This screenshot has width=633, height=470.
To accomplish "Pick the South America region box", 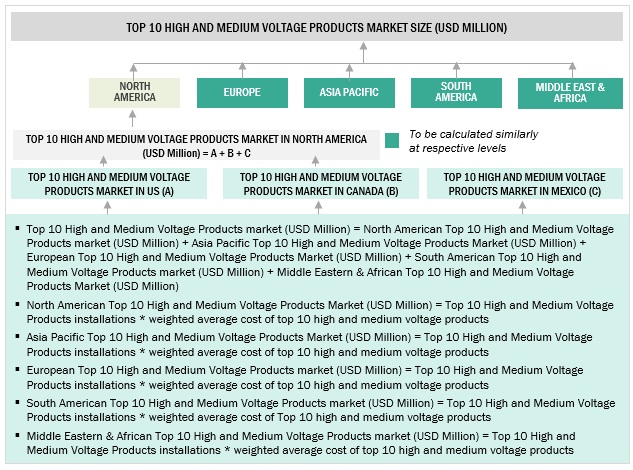I will [456, 92].
